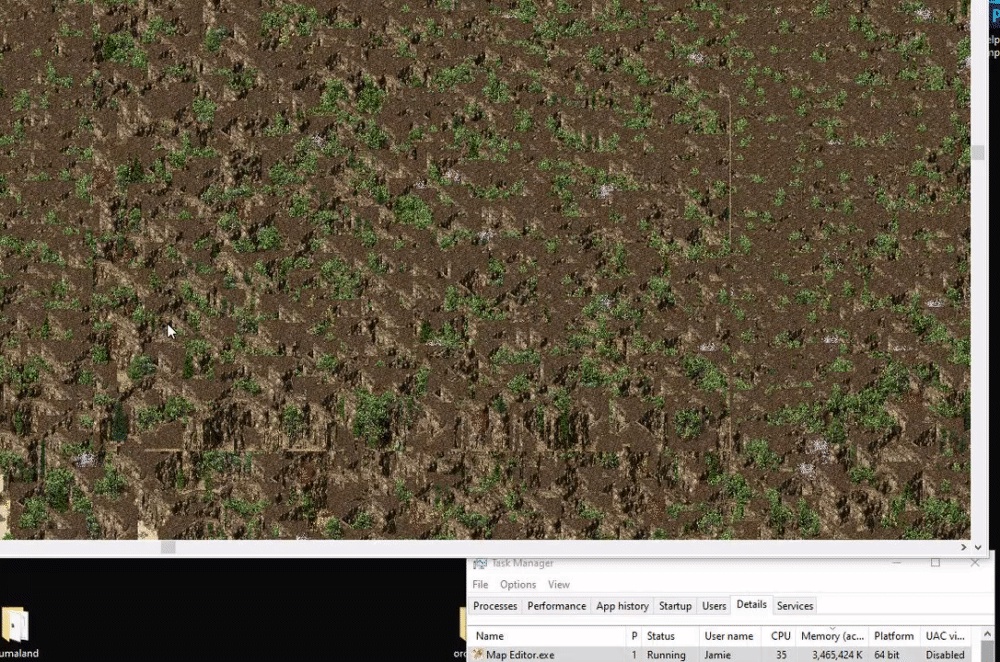The image size is (1000, 662).
Task: Sort by the Memory column header
Action: pos(832,636)
